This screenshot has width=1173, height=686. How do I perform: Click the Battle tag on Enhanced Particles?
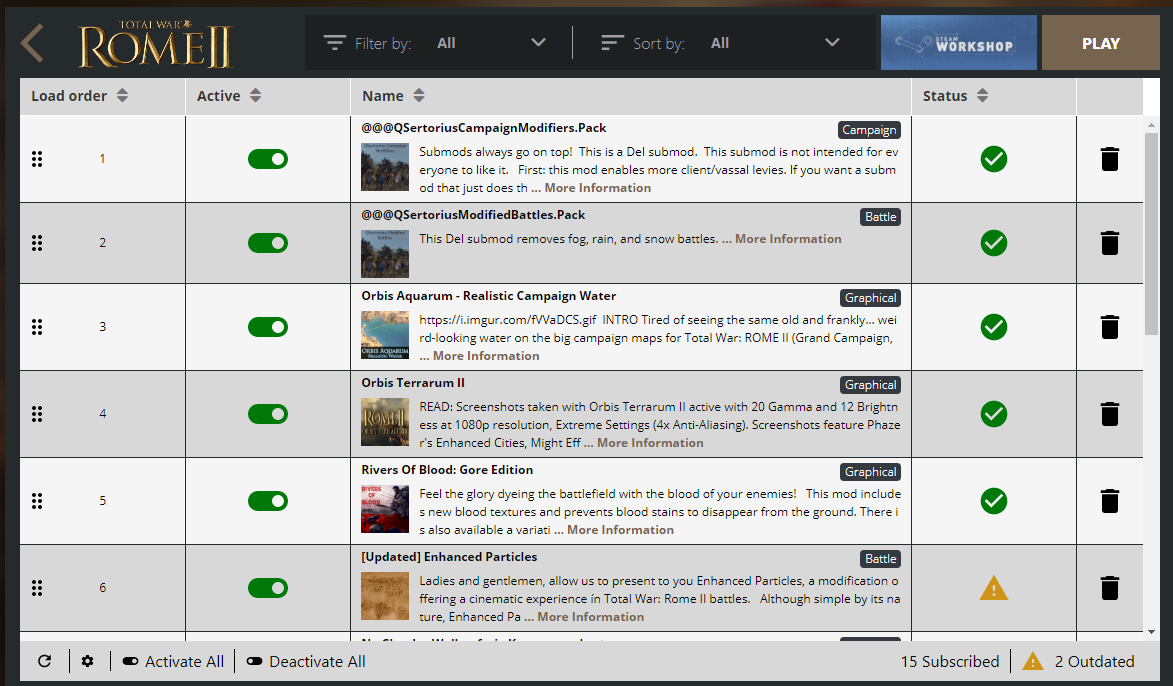click(880, 559)
